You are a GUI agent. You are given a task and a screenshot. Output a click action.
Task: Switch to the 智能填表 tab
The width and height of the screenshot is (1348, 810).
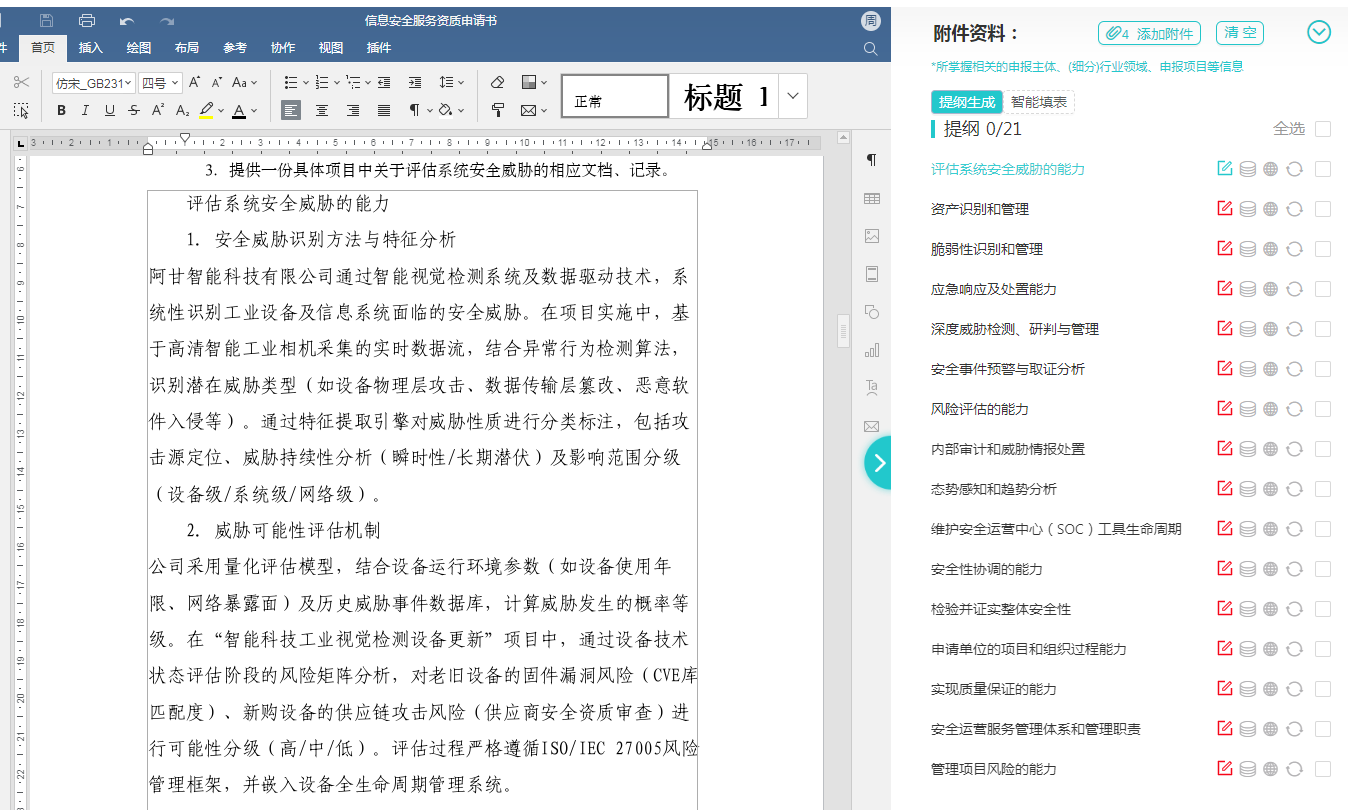(x=1038, y=102)
